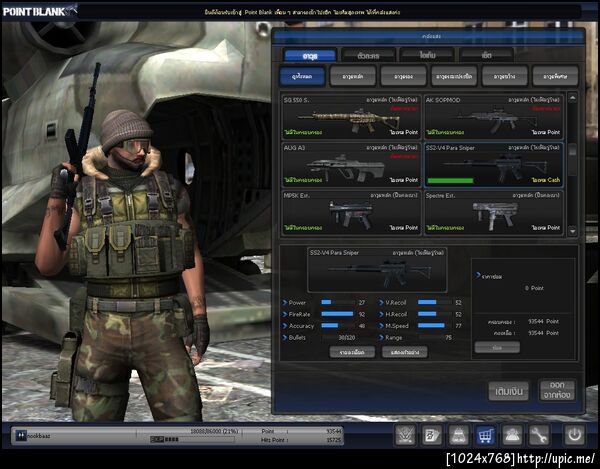Click the H.Recoil stat bar
This screenshot has width=600, height=469.
[434, 314]
